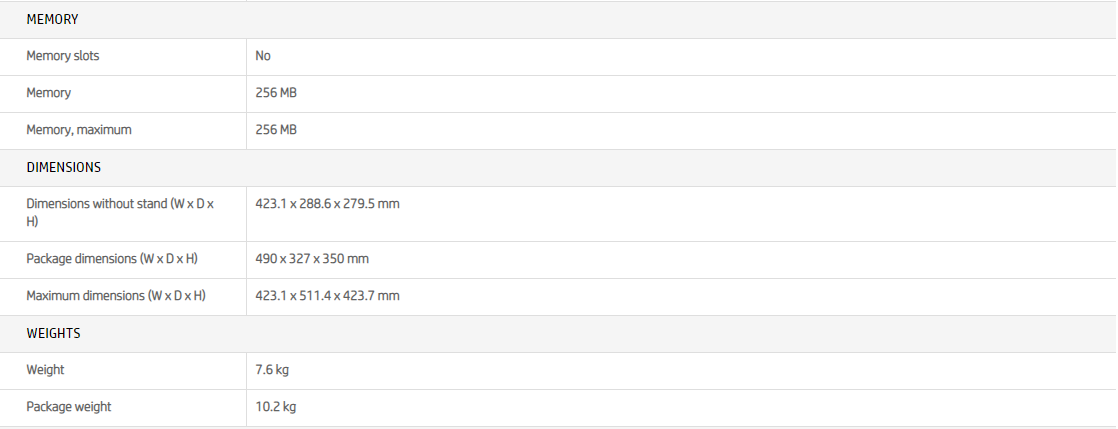Click the 'Maximum dimensions (W x D x H)' label
The width and height of the screenshot is (1118, 429).
(116, 296)
